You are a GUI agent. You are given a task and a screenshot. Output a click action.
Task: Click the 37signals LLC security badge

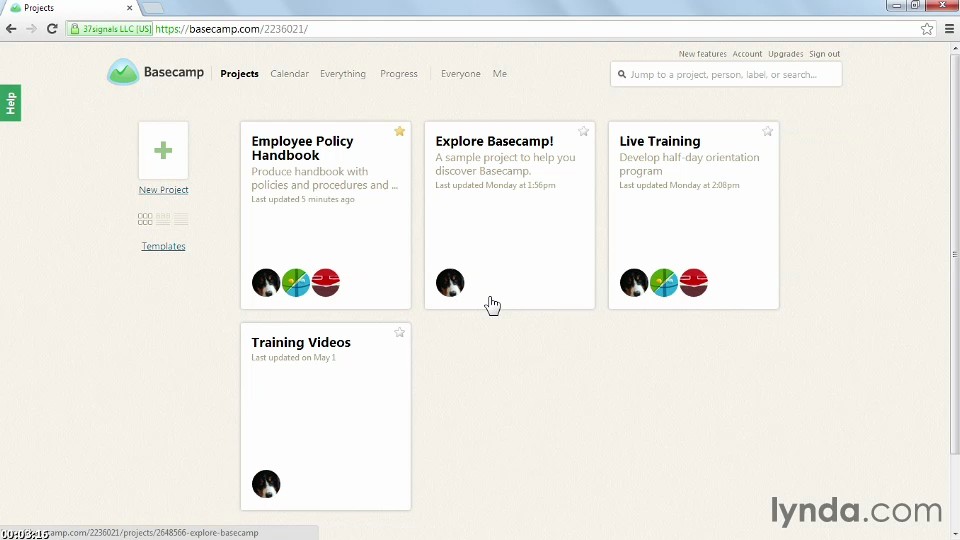point(110,29)
